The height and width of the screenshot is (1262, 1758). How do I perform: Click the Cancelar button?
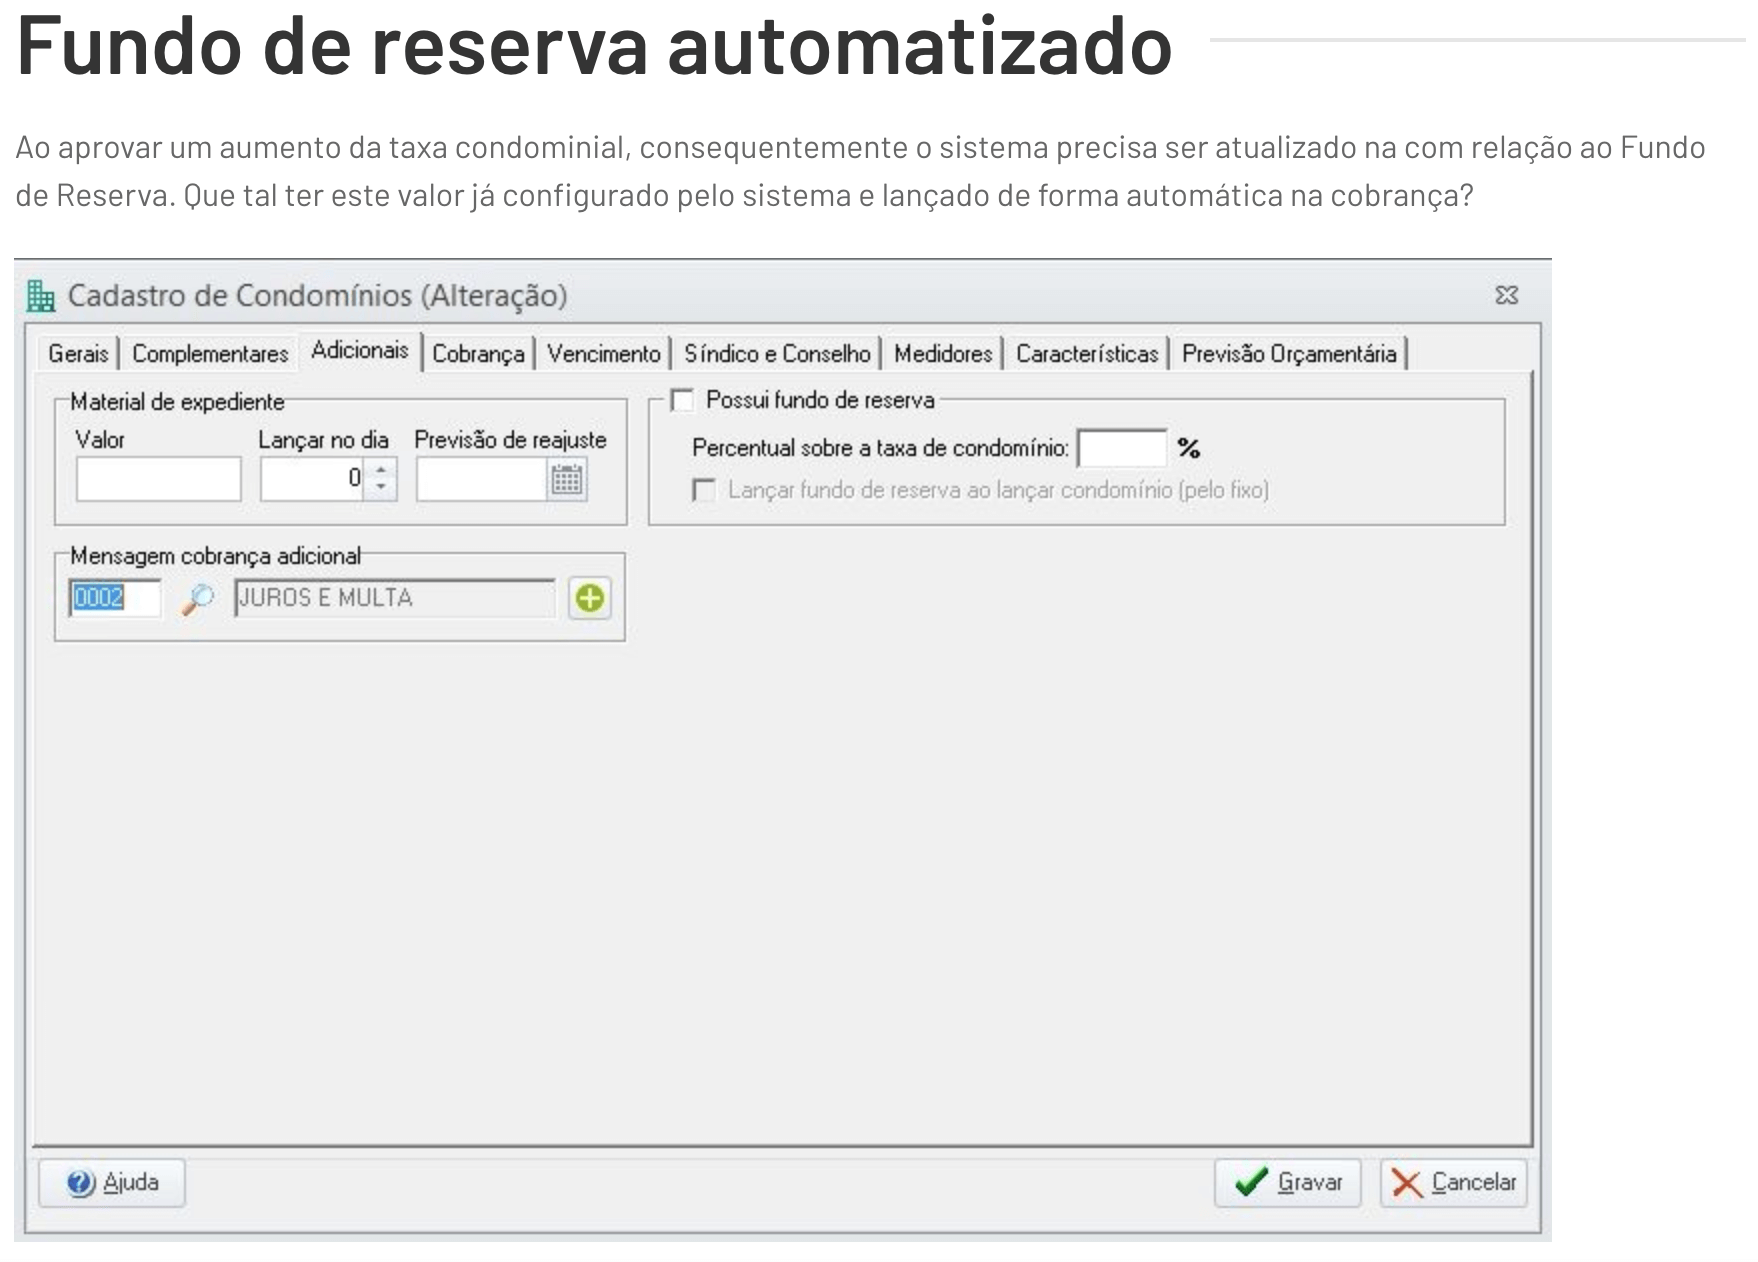(x=1454, y=1183)
